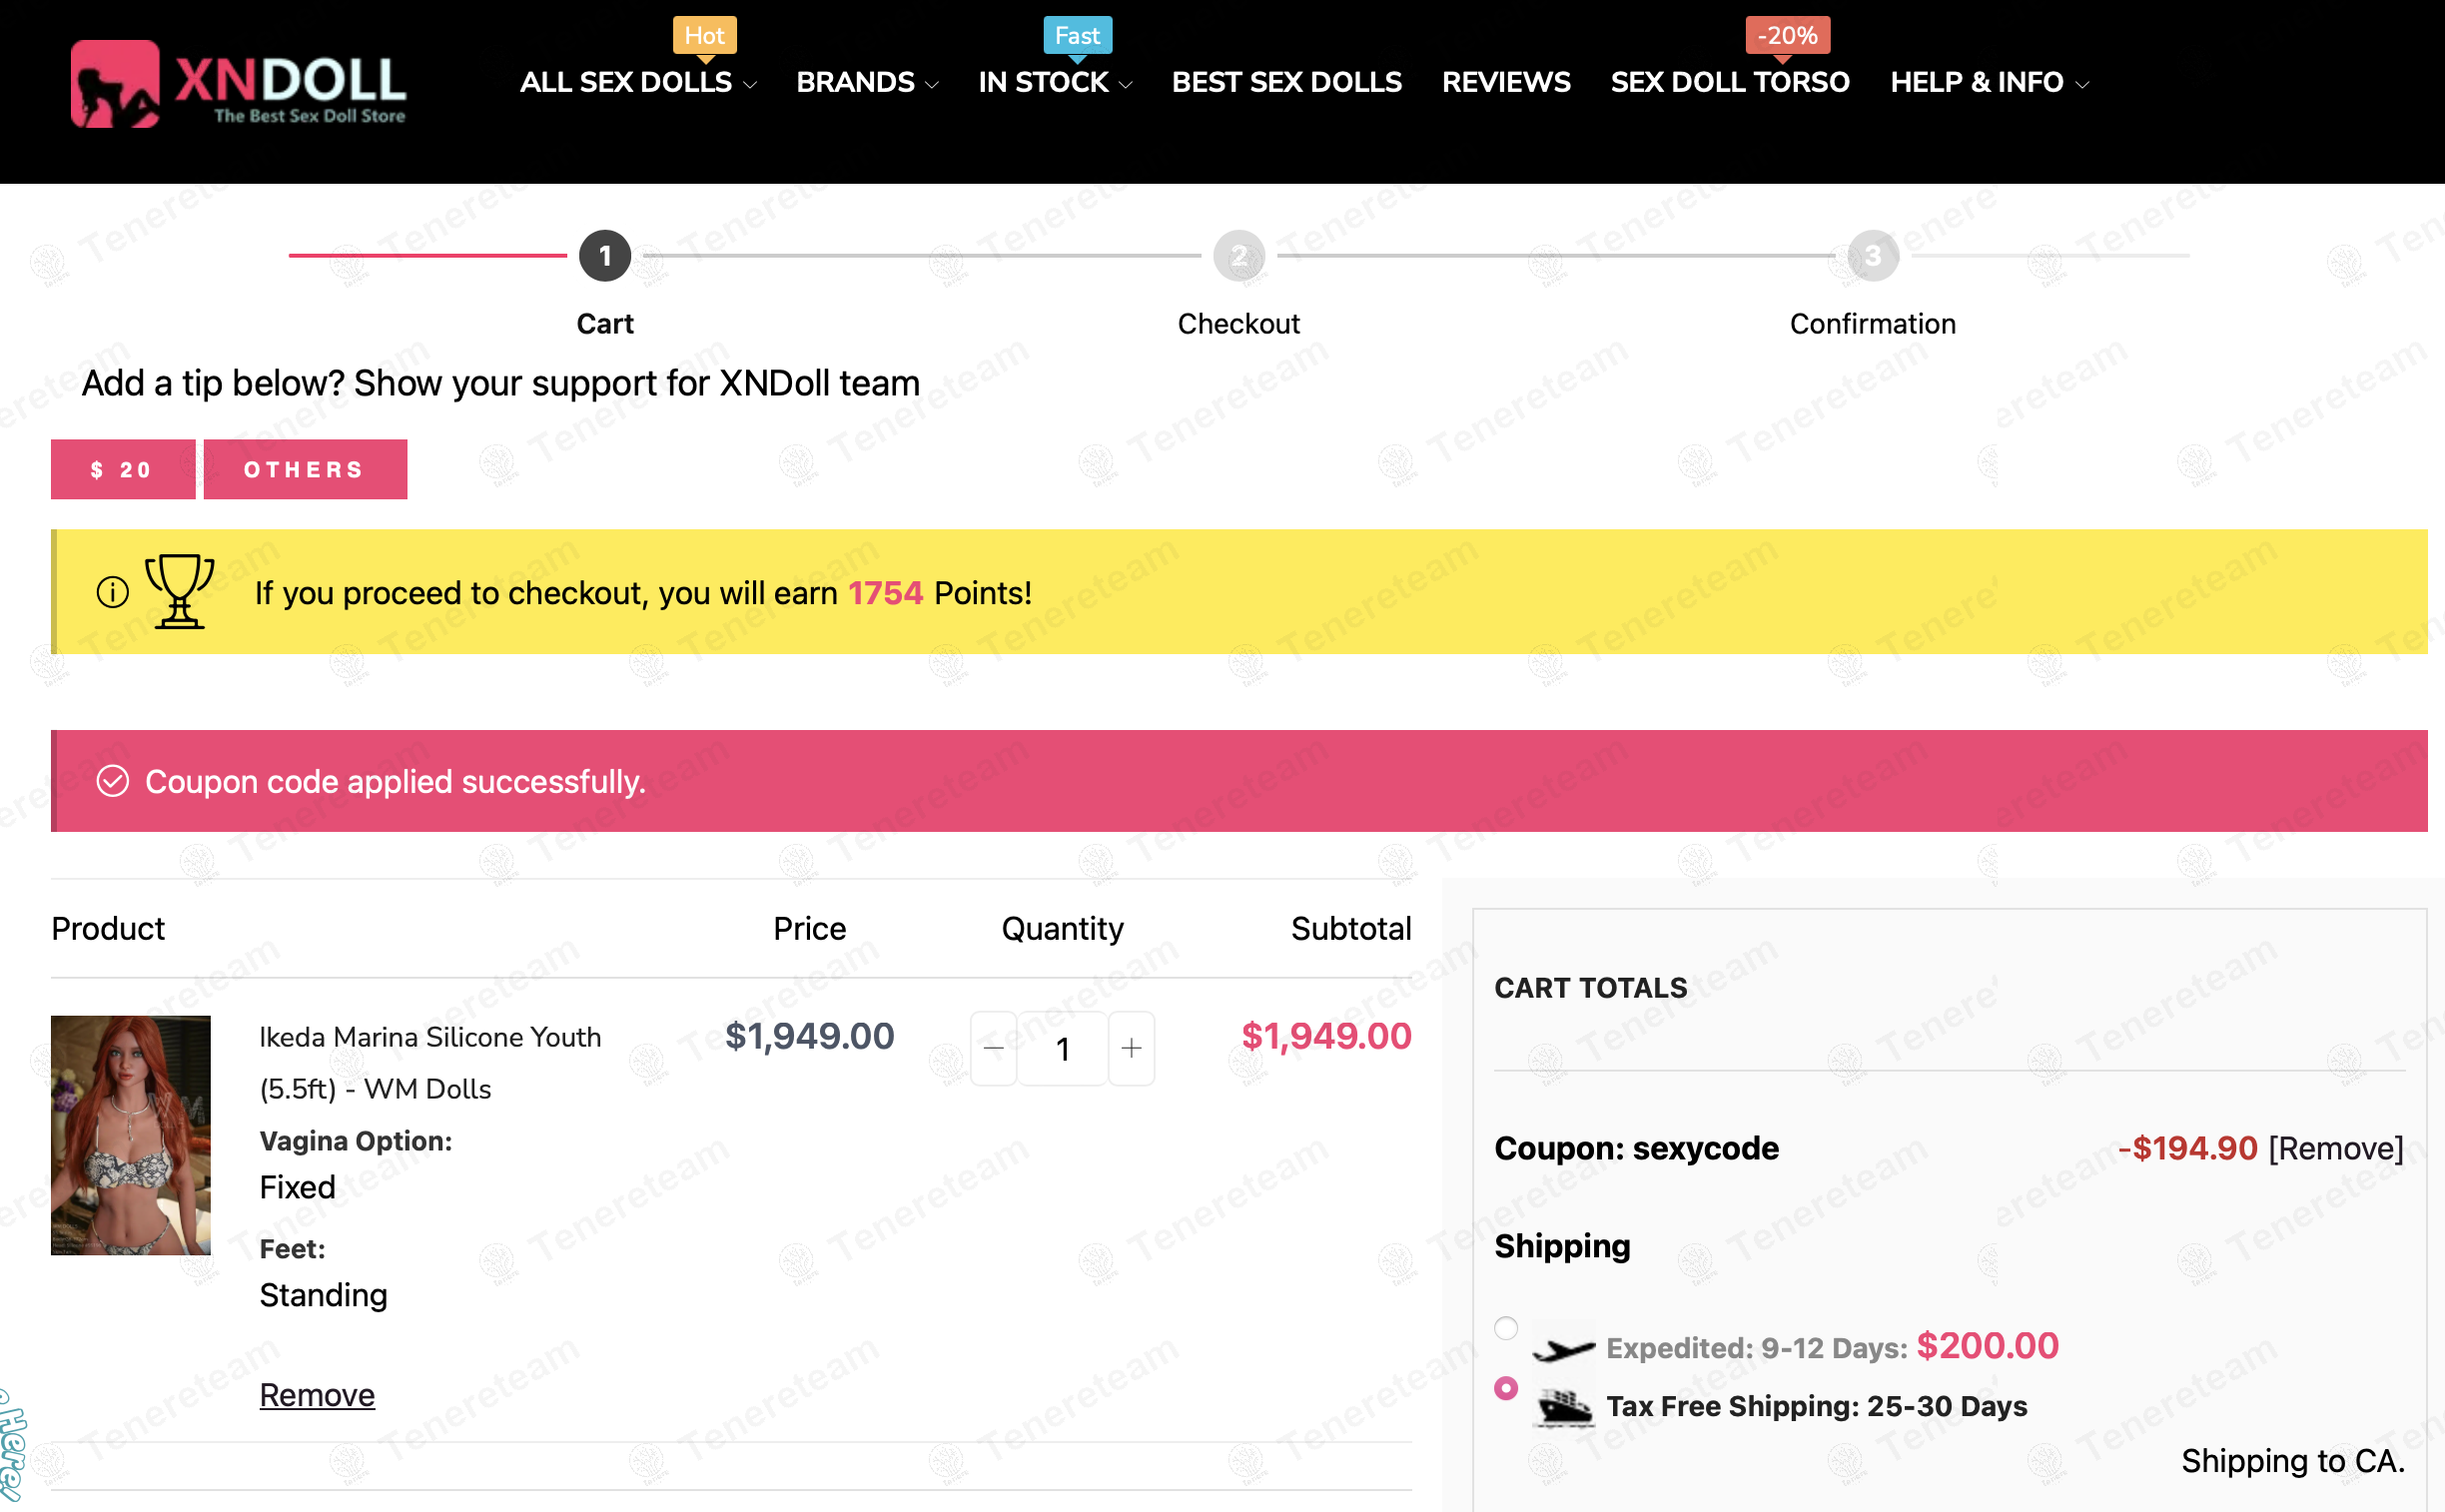Viewport: 2445px width, 1512px height.
Task: Click the CART TOTALS heading
Action: click(x=1590, y=988)
